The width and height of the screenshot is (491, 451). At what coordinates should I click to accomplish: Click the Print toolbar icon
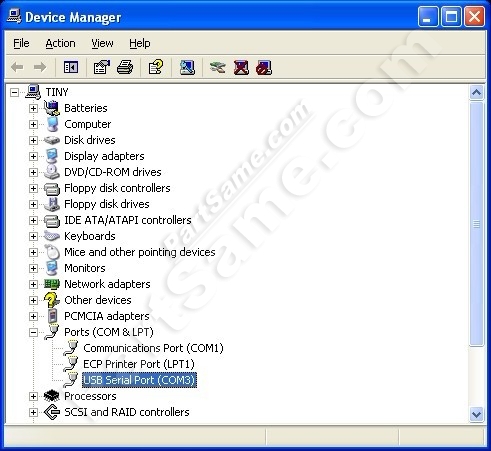coord(125,67)
